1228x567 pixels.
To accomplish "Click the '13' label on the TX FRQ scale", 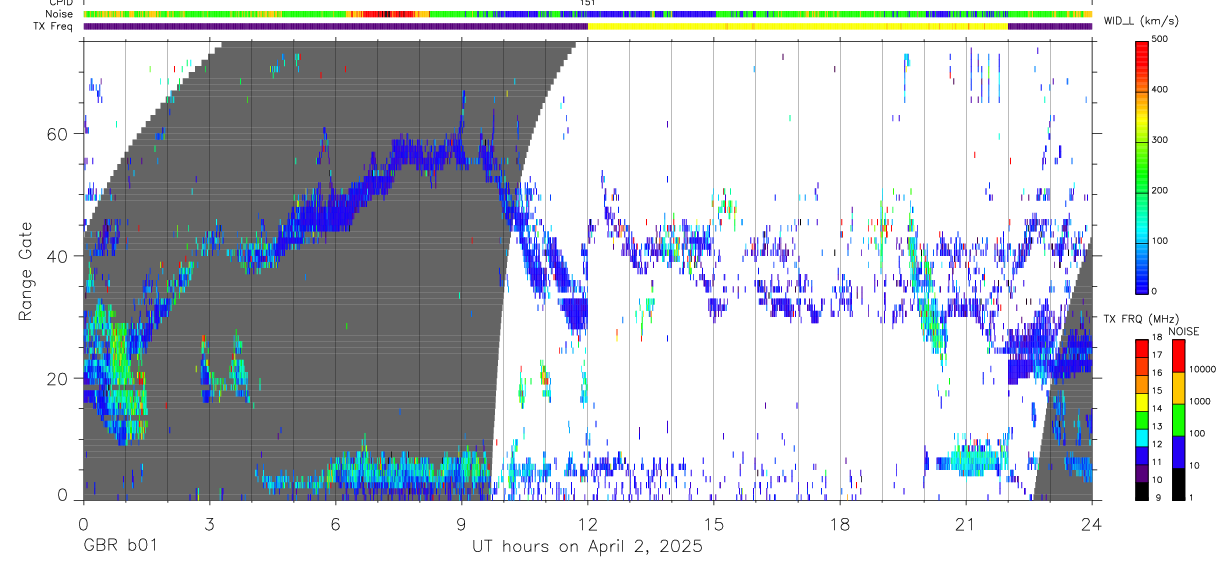I will [1158, 428].
